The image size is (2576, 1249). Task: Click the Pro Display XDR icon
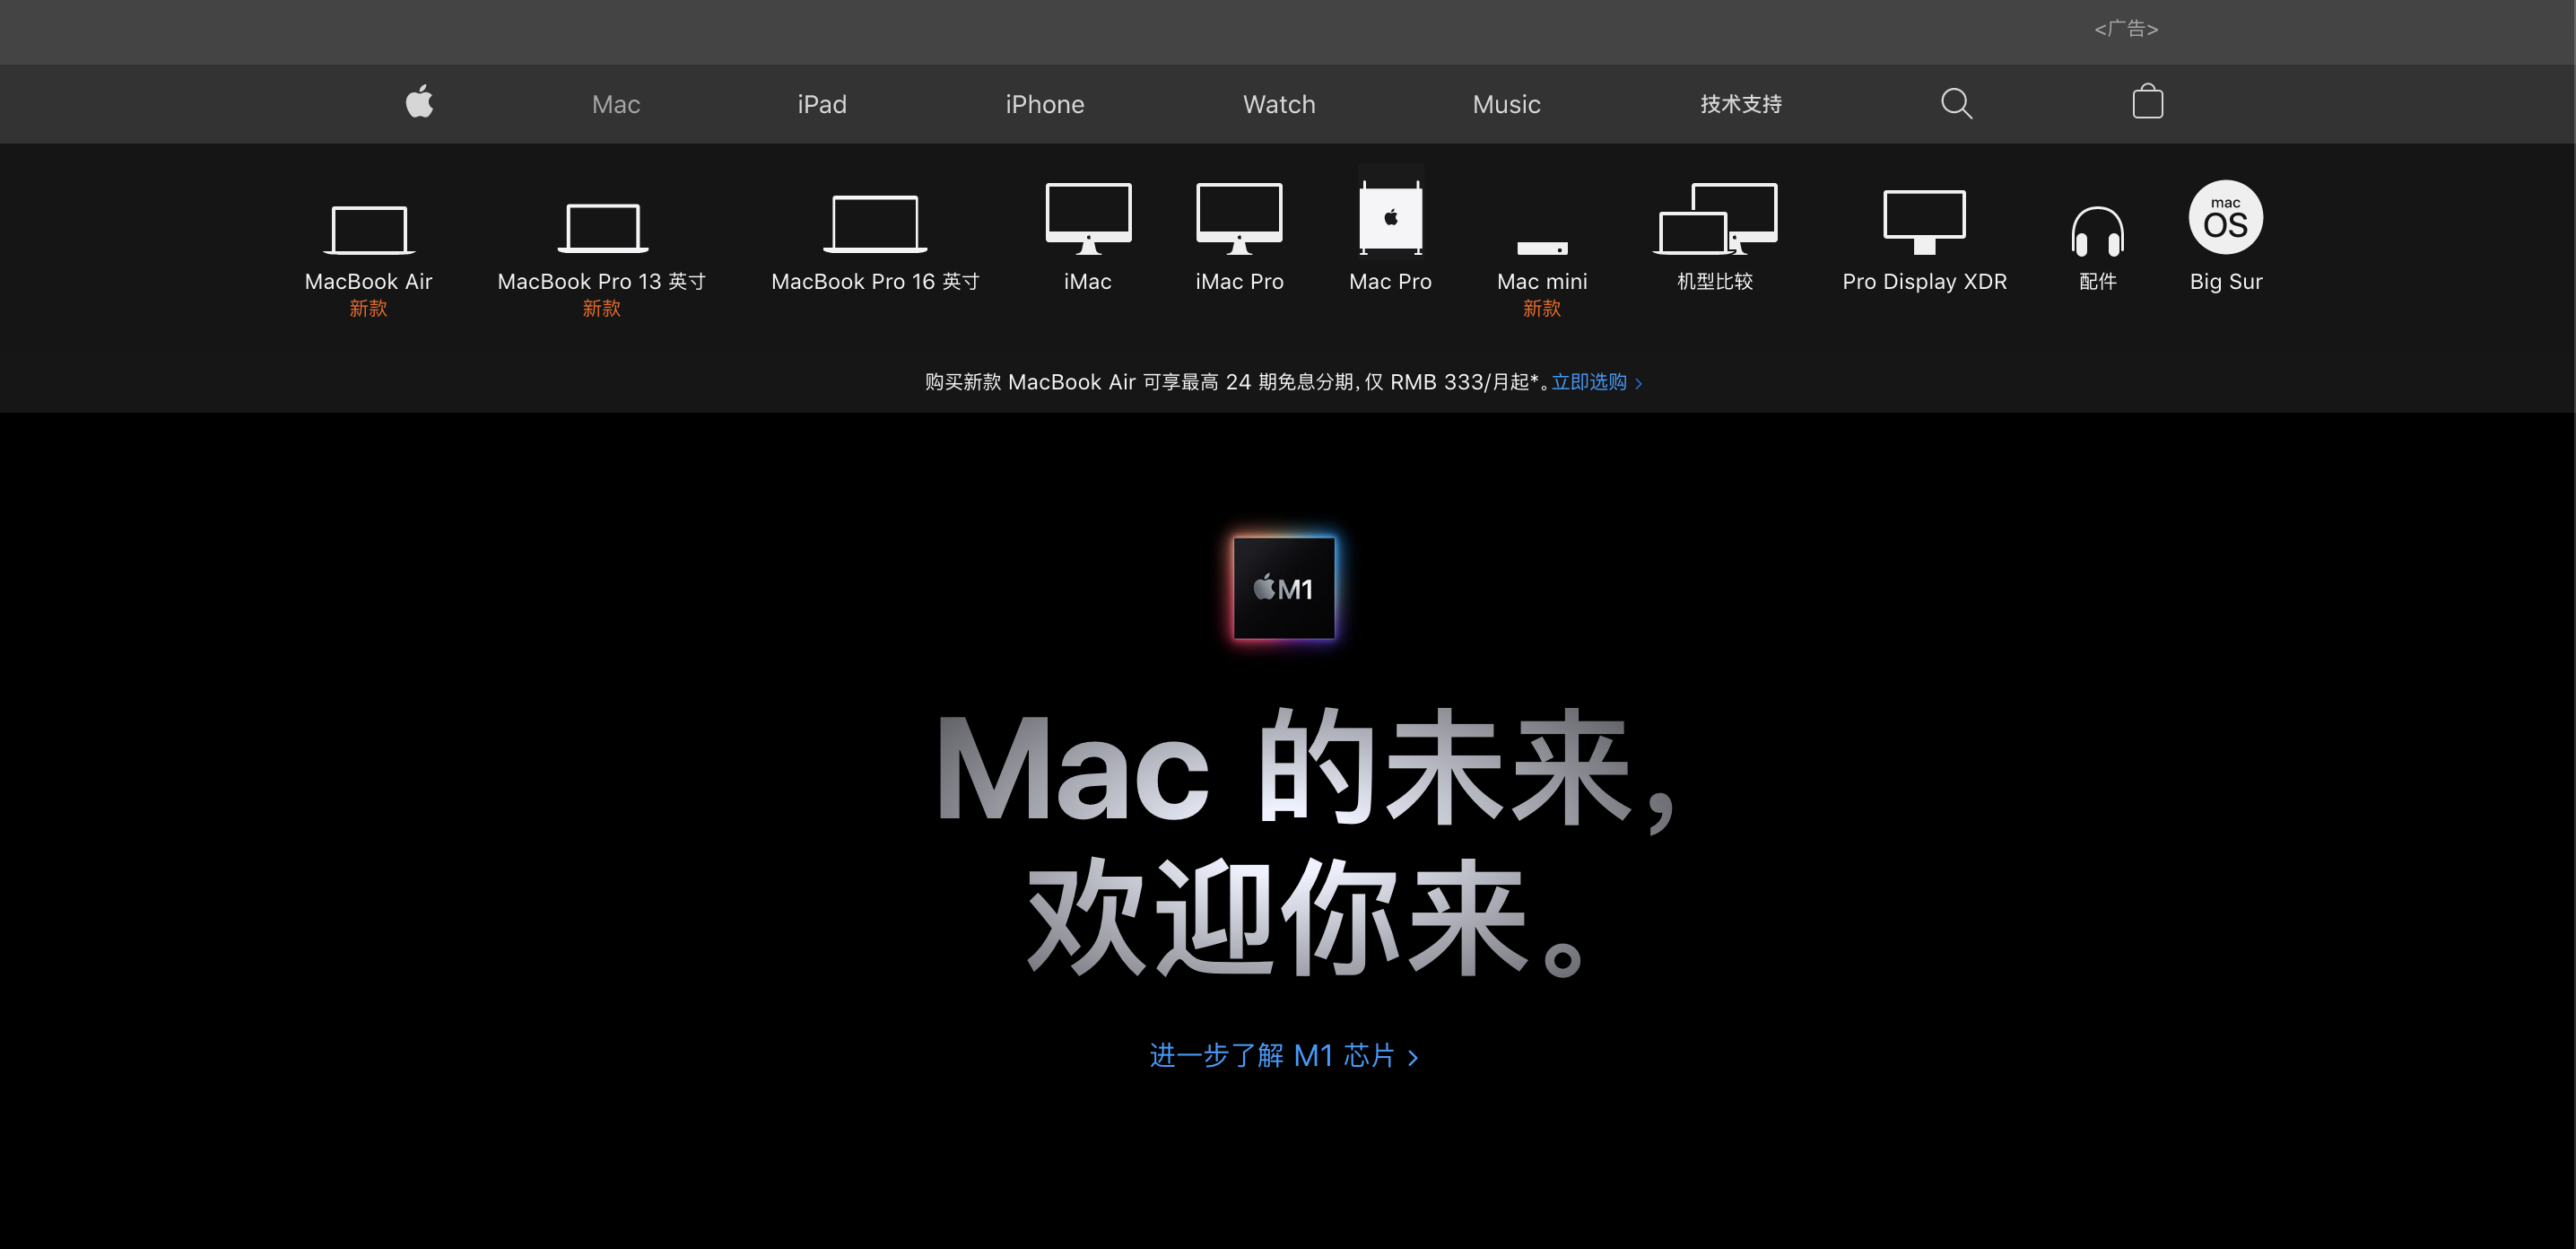click(x=1923, y=222)
